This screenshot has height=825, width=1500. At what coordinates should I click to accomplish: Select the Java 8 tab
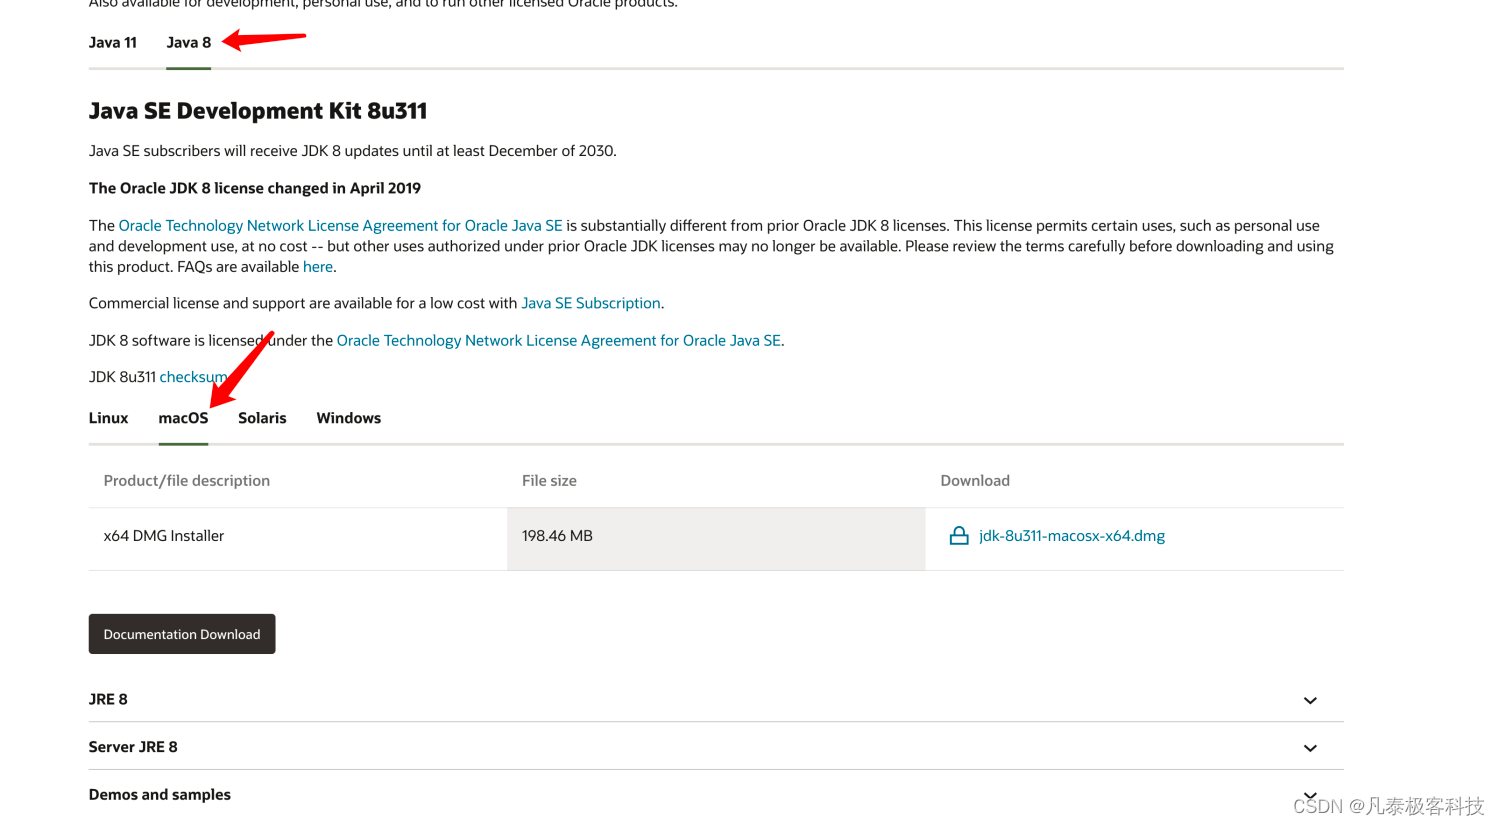click(188, 43)
